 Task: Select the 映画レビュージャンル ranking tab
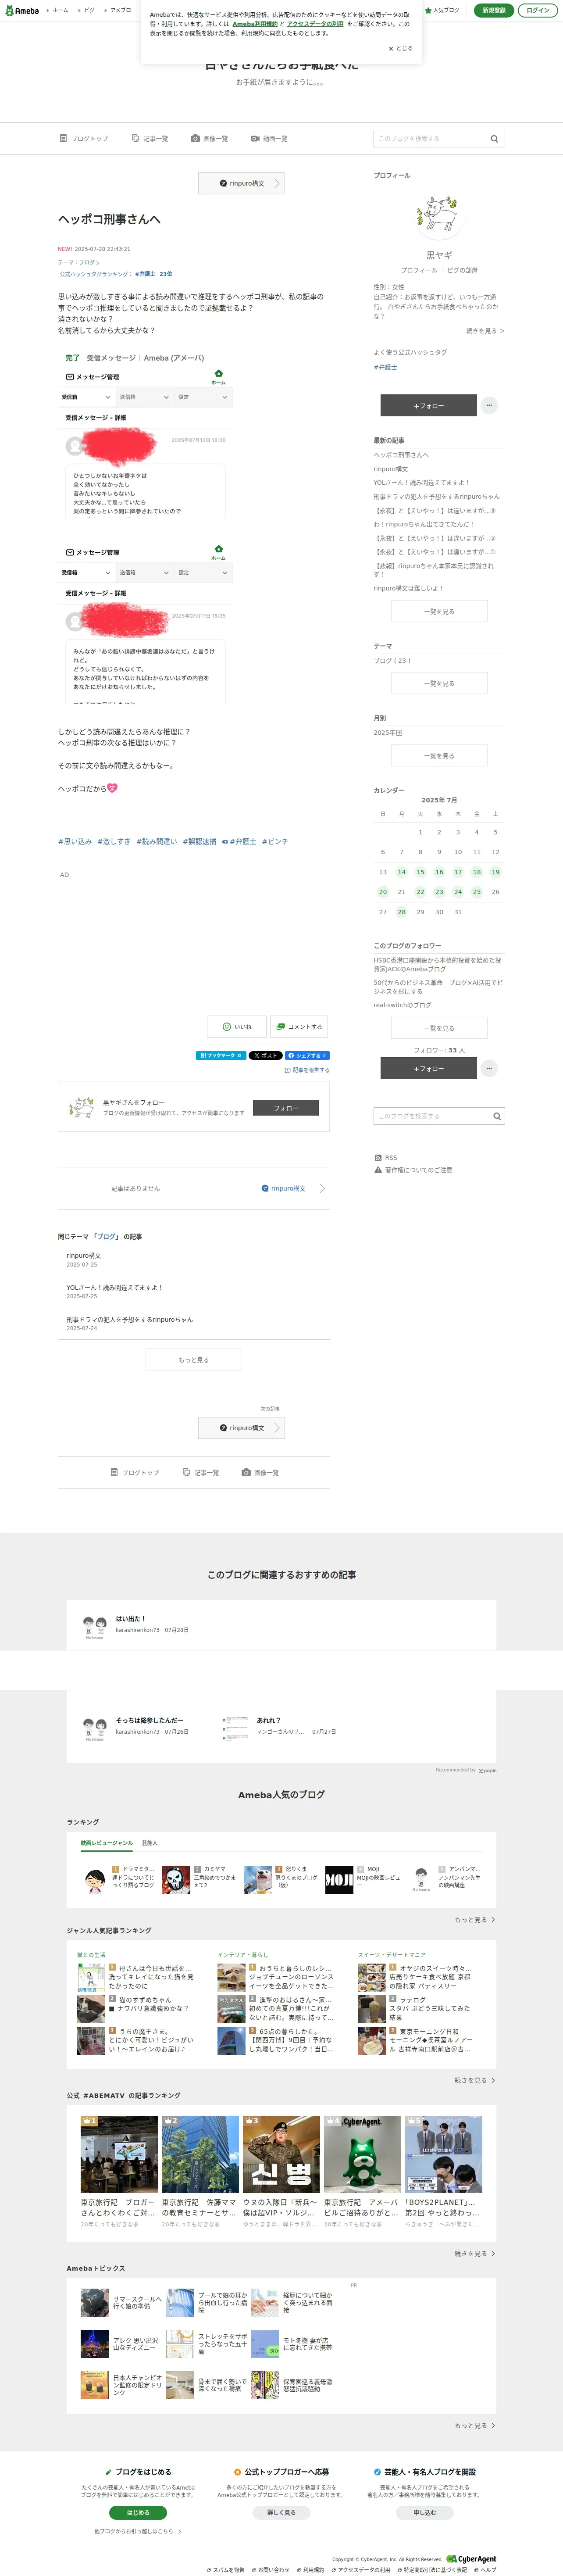click(107, 1842)
